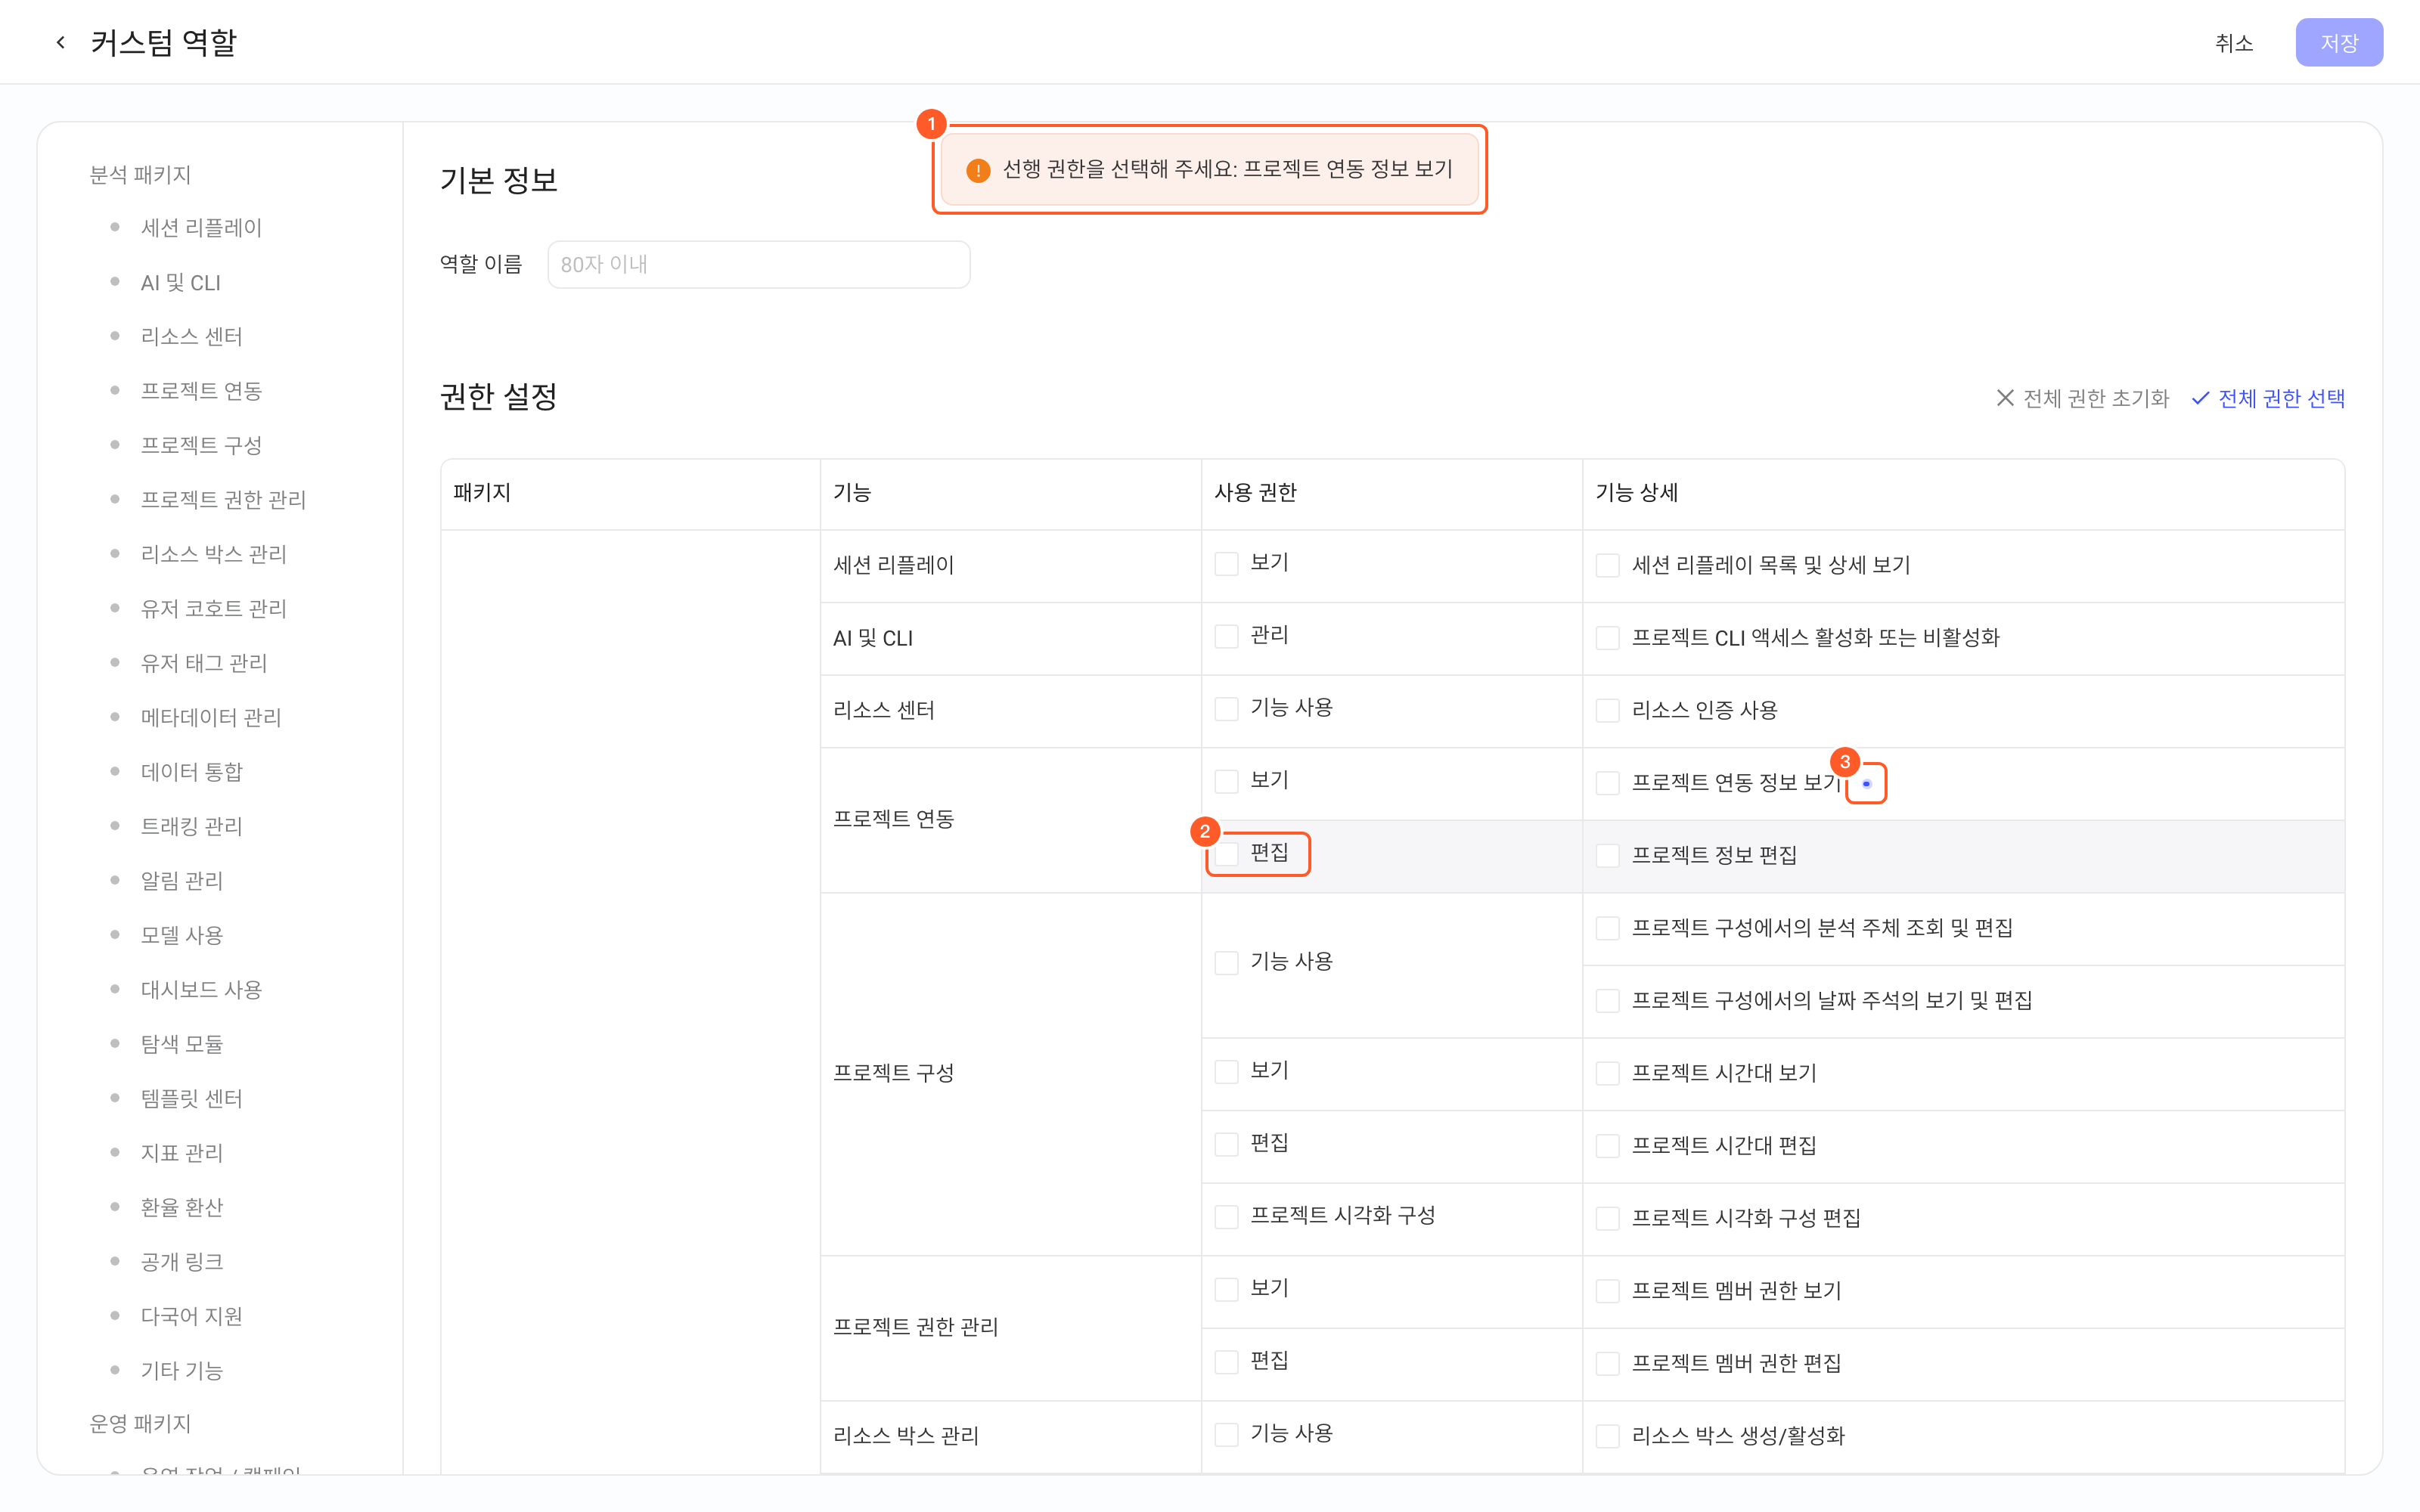Check 편집 permission for 프로젝트 연동
This screenshot has width=2420, height=1512.
point(1226,853)
